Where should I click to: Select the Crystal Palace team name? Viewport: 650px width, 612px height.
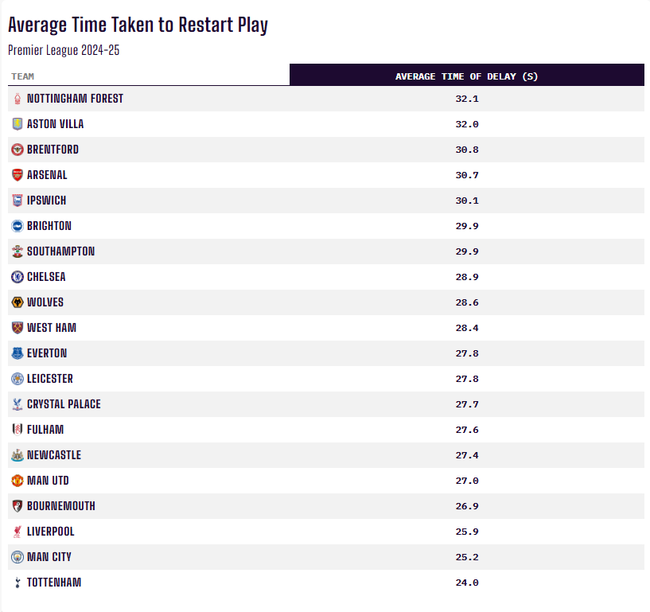click(x=64, y=404)
